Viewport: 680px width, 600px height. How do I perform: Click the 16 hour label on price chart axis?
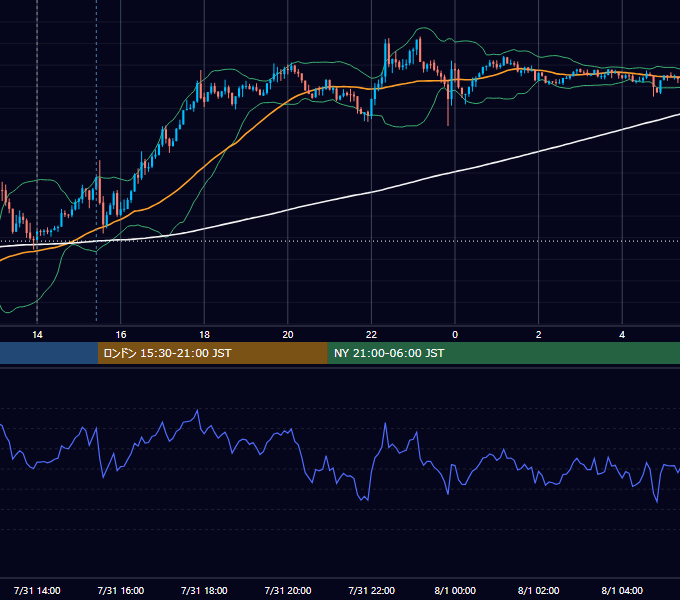(x=121, y=335)
